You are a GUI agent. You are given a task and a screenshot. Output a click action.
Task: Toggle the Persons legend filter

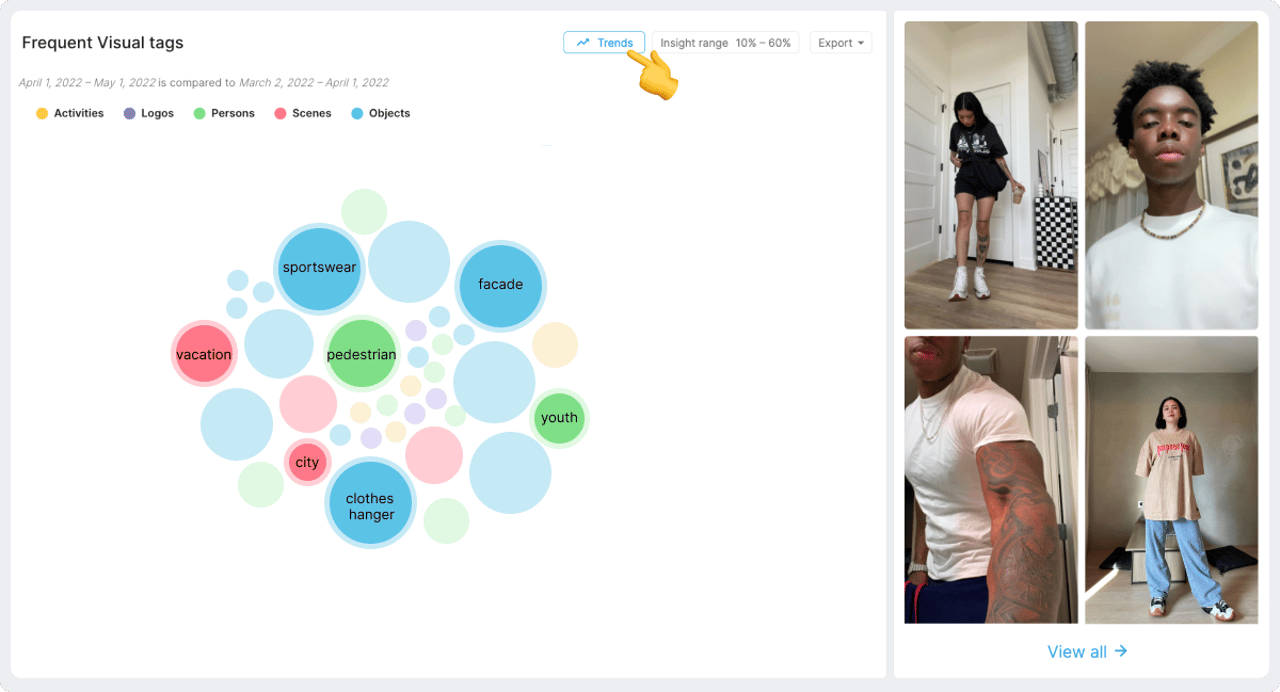pyautogui.click(x=224, y=114)
